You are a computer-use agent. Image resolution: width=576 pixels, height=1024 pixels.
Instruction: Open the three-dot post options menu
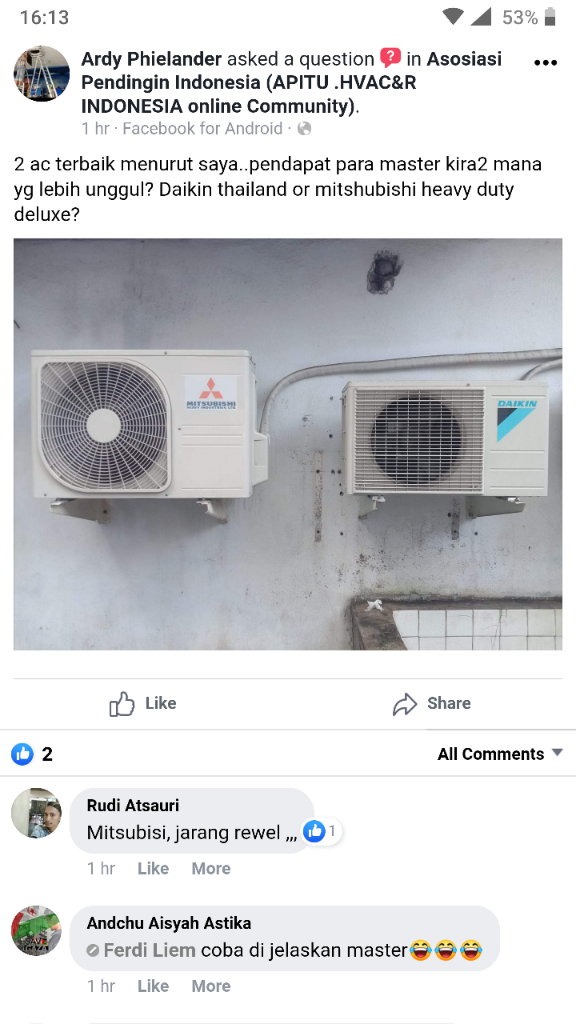coord(545,63)
